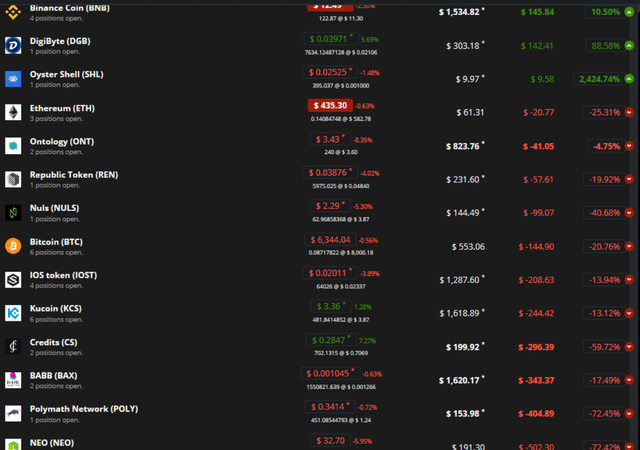
Task: Click the red down-arrow on Ethereum row
Action: (629, 112)
